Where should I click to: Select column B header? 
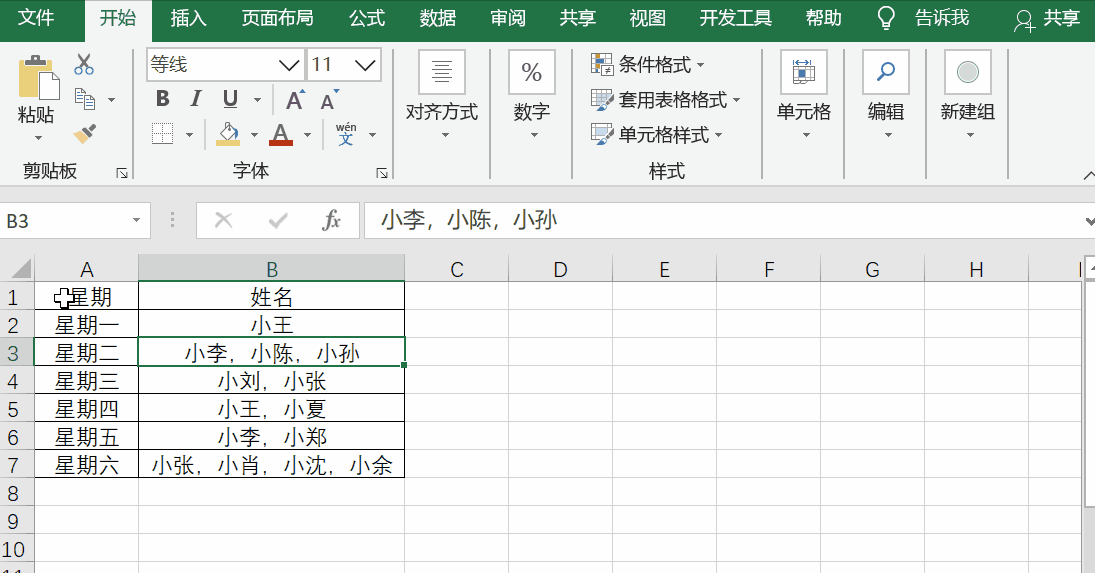point(272,269)
